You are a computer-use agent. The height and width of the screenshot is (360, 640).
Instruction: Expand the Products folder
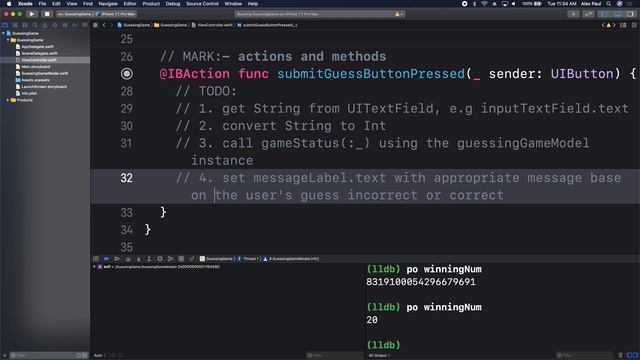pyautogui.click(x=8, y=100)
